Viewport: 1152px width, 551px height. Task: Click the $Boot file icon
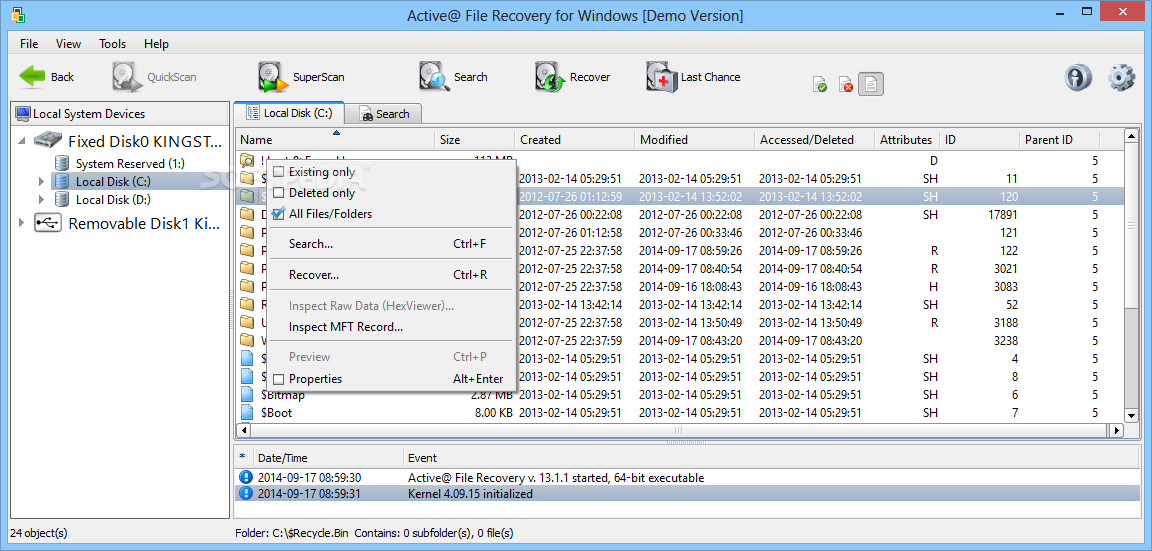[x=248, y=412]
